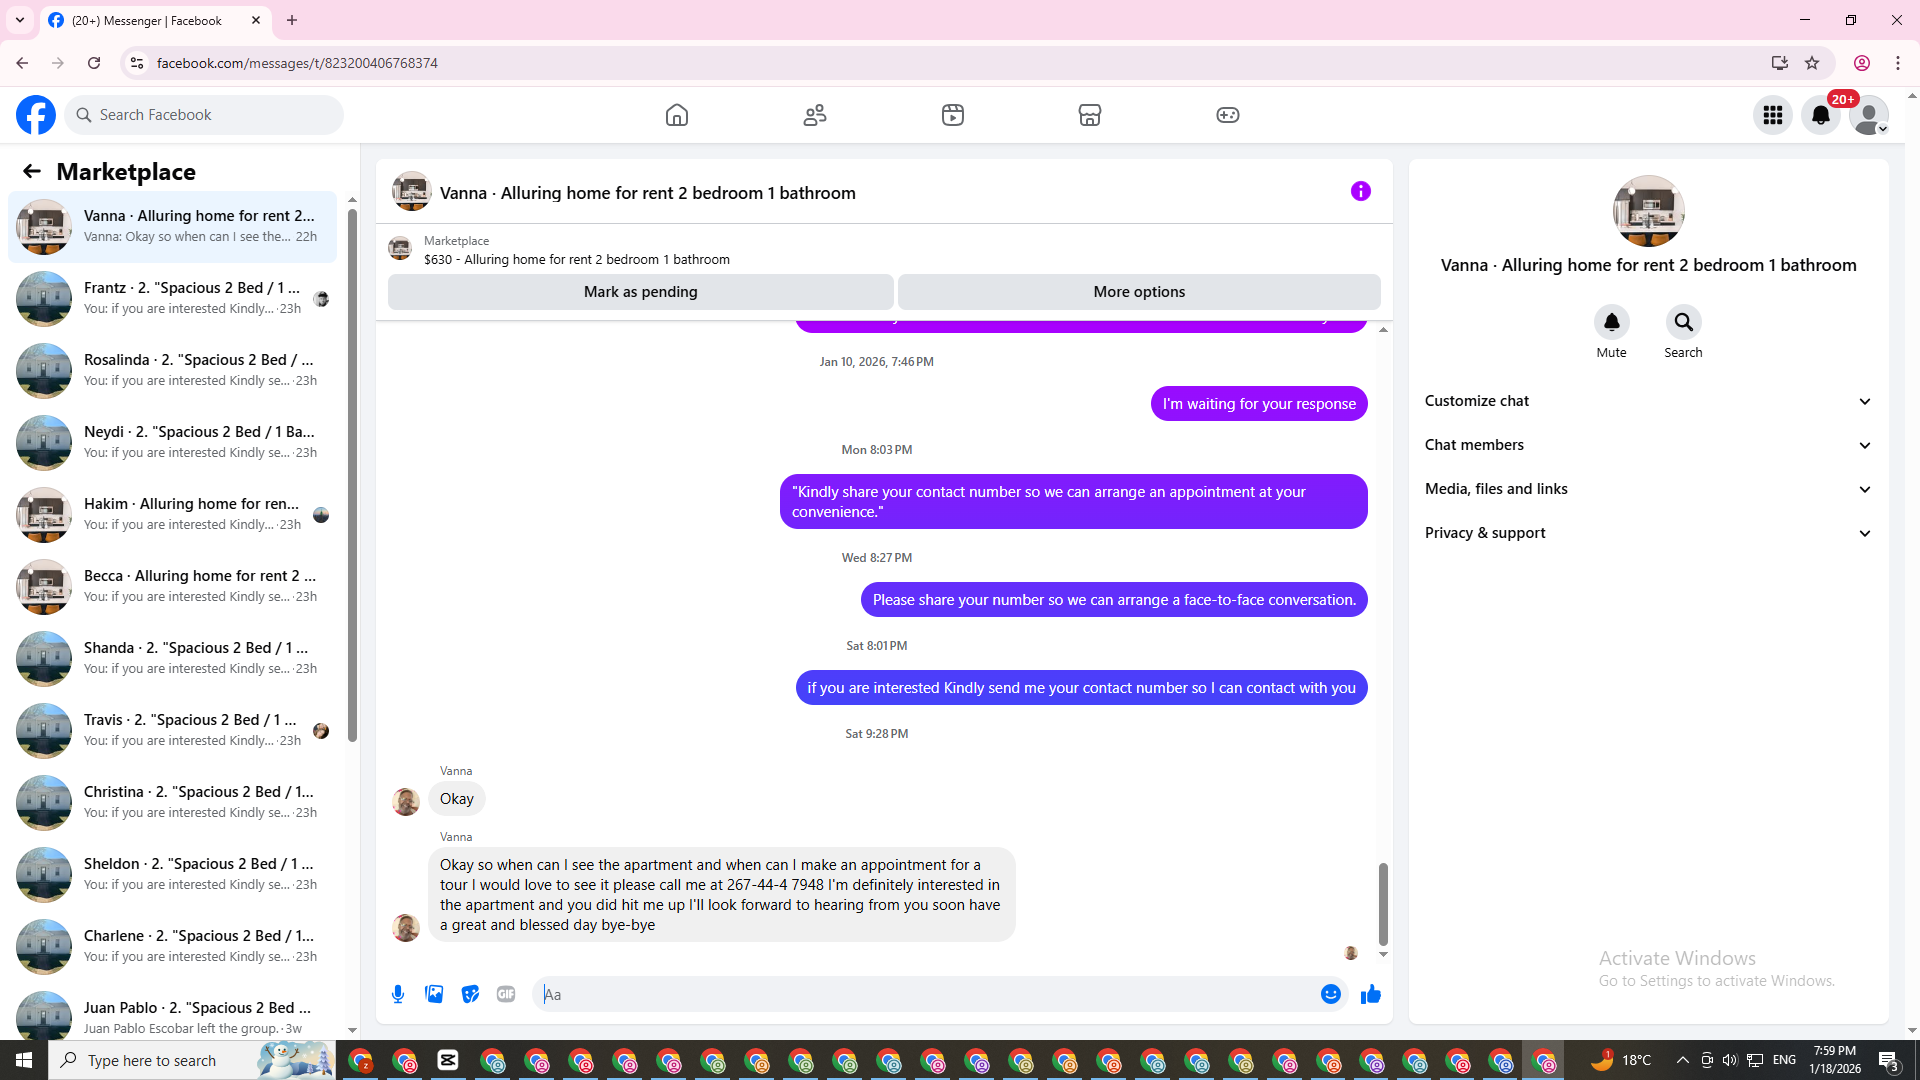
Task: Open the GIF picker icon
Action: point(506,994)
